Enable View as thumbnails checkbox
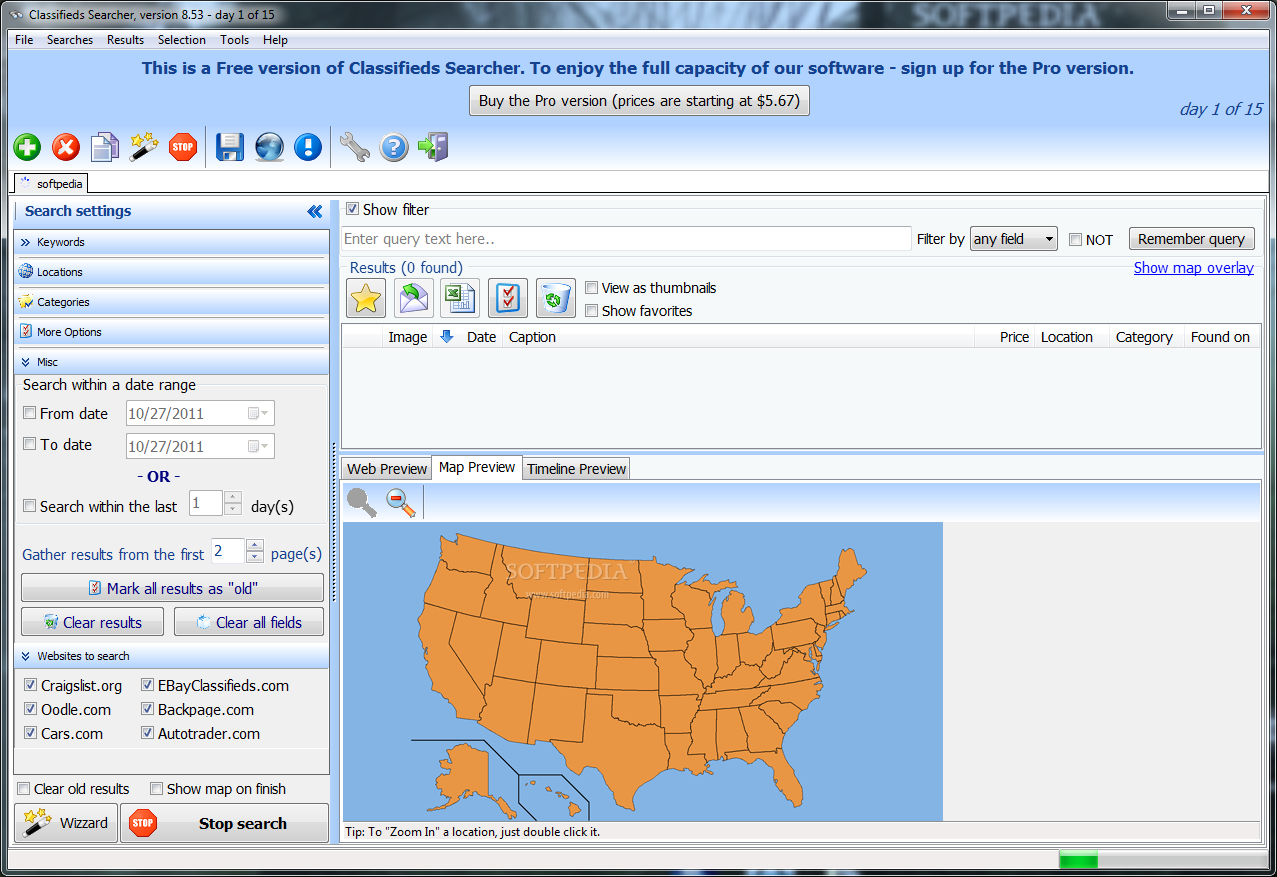The width and height of the screenshot is (1277, 877). 592,288
